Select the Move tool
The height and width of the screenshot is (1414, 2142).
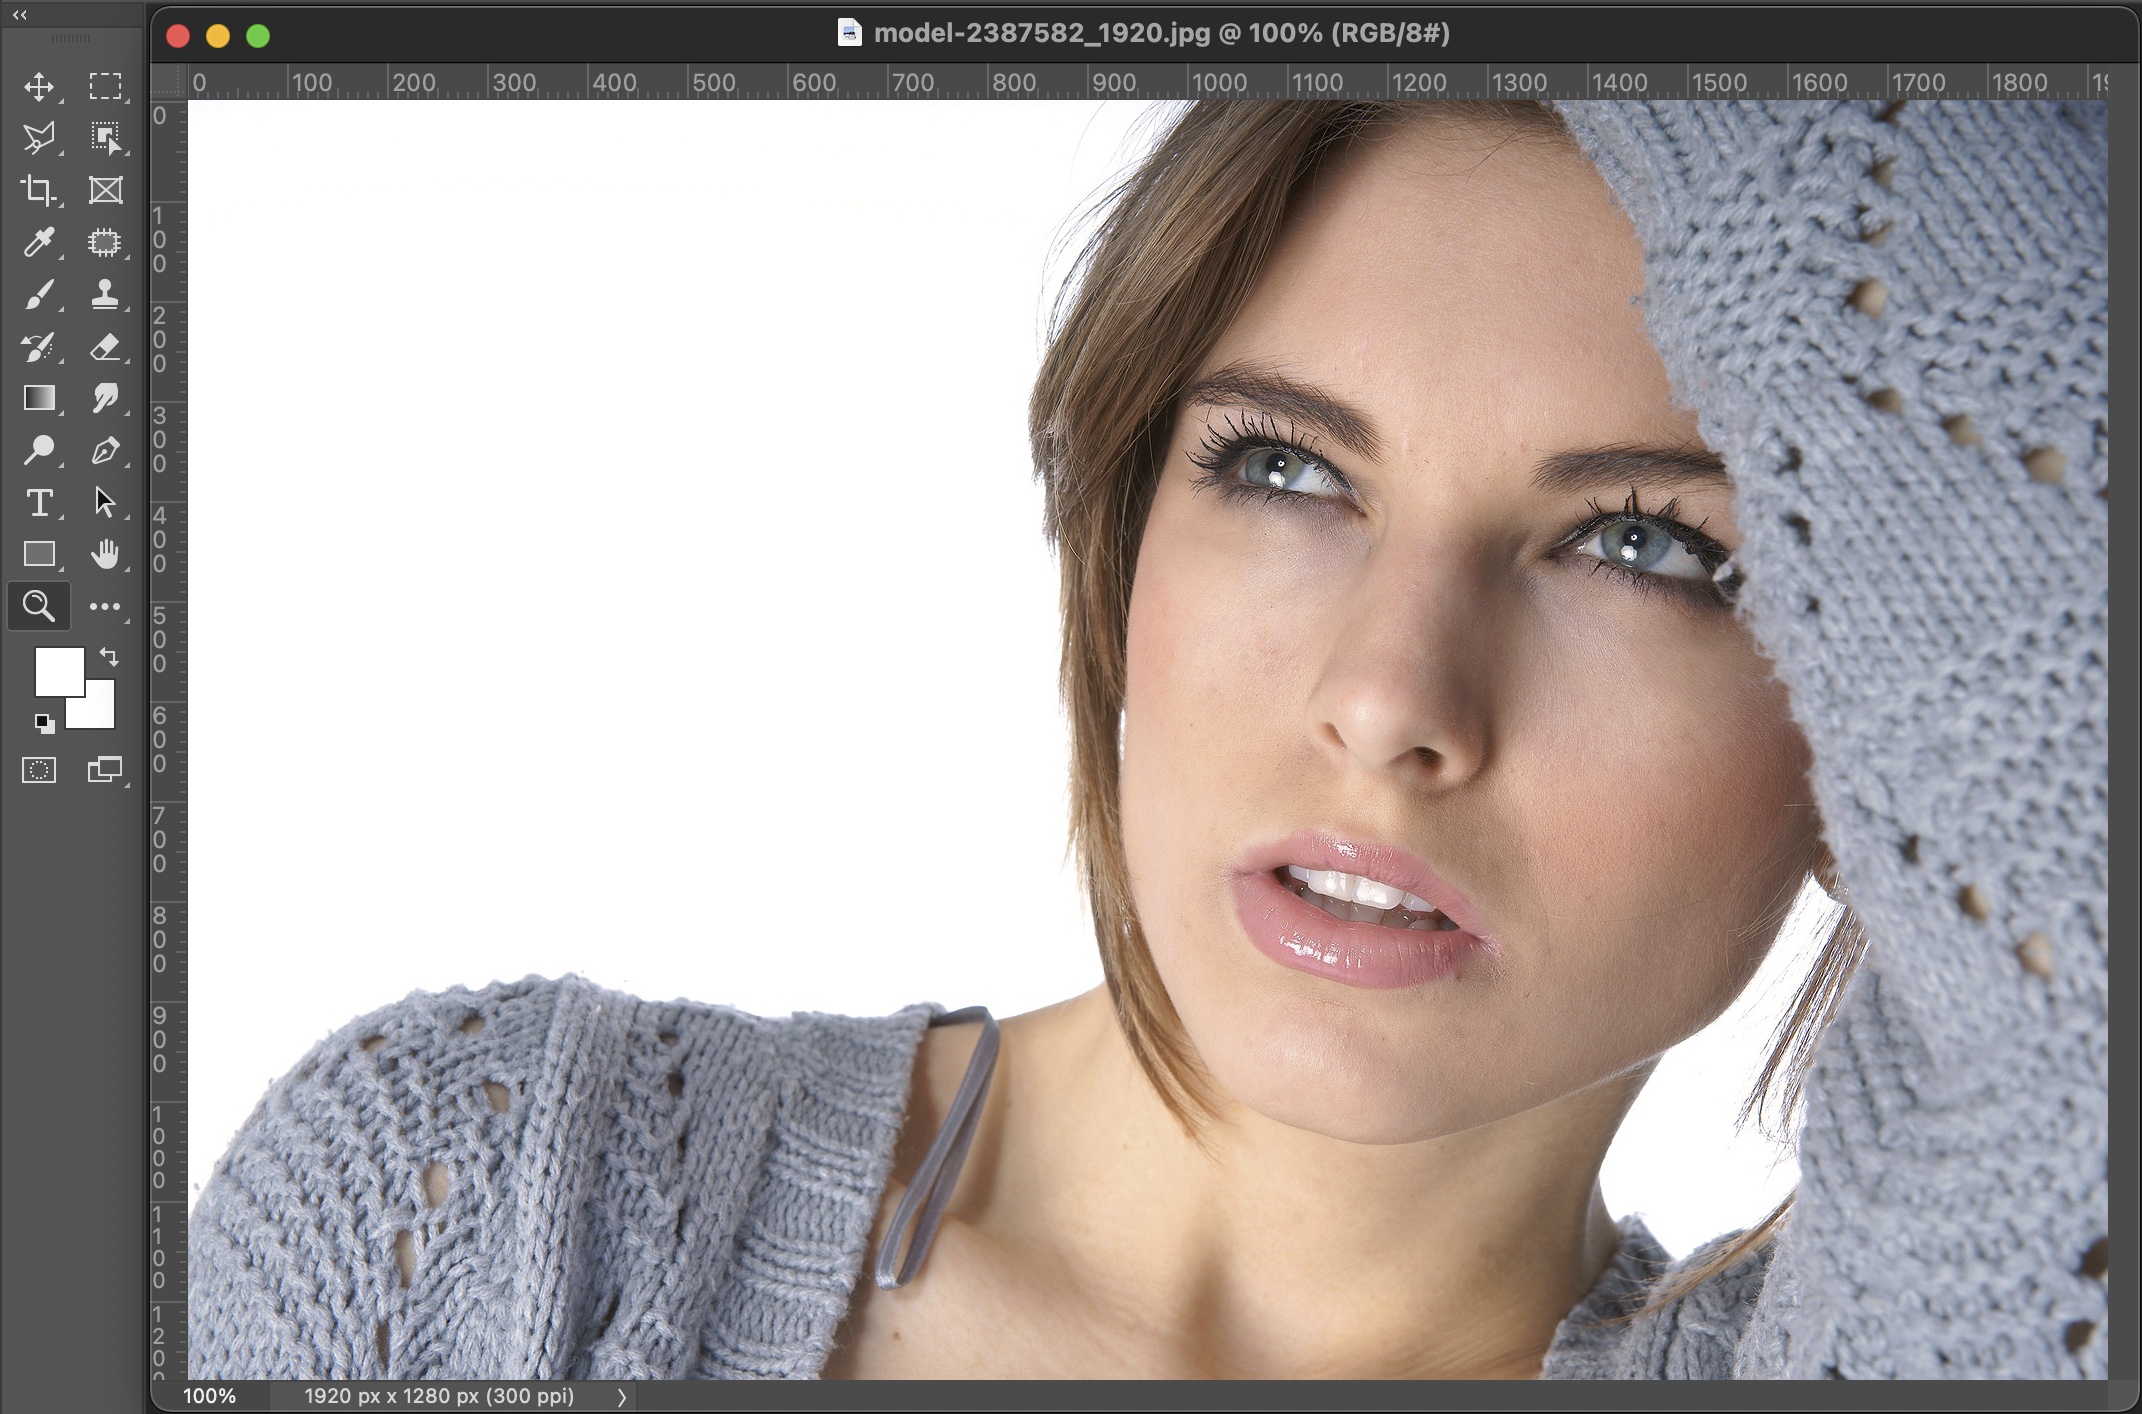pos(39,87)
